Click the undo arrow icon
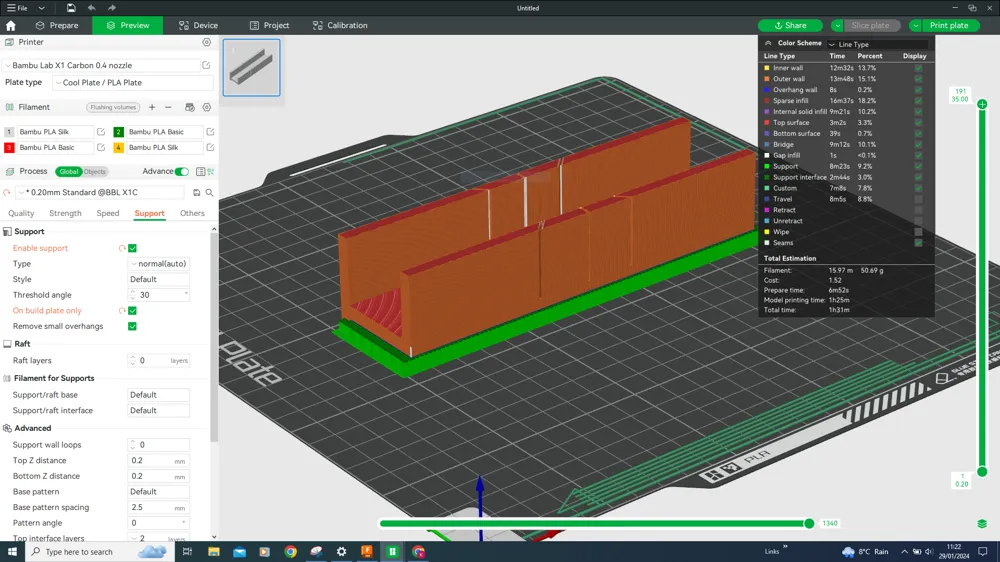The image size is (1000, 562). tap(91, 8)
